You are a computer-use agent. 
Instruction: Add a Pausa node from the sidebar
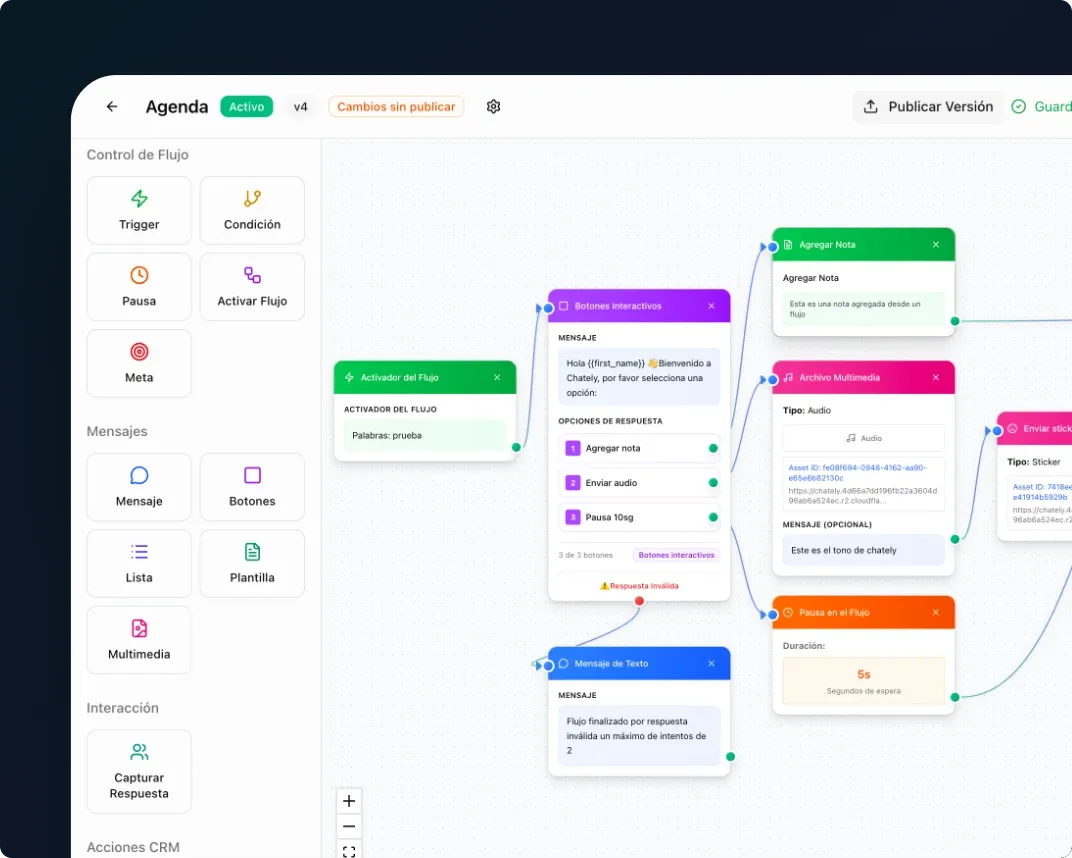(139, 287)
